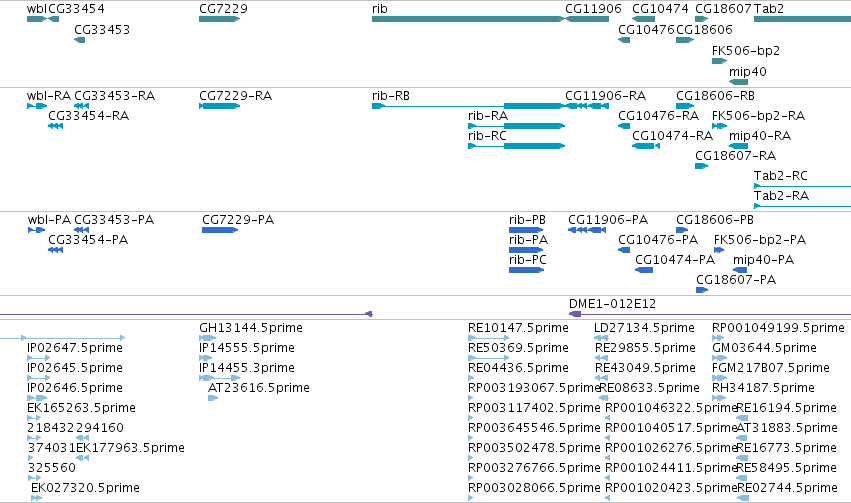Click the CG33453 gene label

pyautogui.click(x=102, y=29)
